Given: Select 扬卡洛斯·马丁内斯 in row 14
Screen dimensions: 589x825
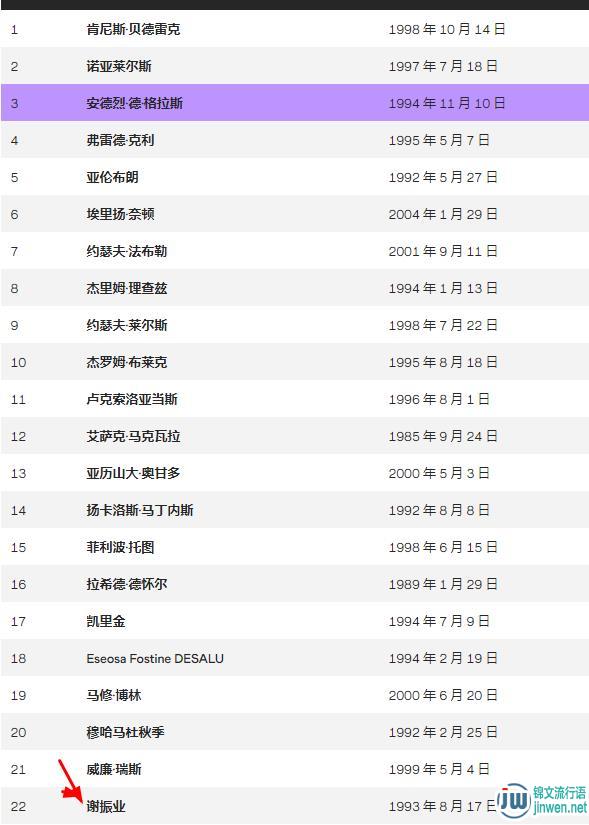Looking at the screenshot, I should pyautogui.click(x=140, y=510).
